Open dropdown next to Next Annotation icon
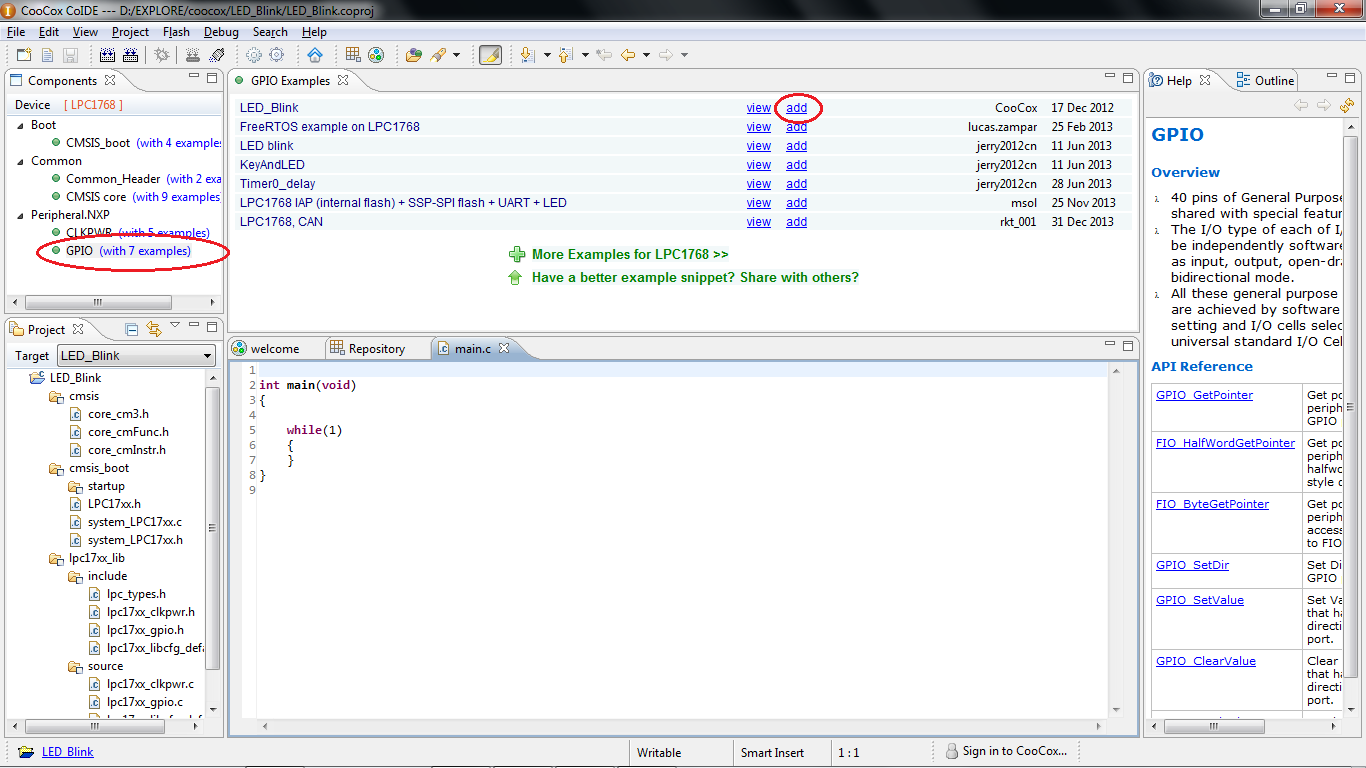Screen dimensions: 1366x768 [x=546, y=55]
